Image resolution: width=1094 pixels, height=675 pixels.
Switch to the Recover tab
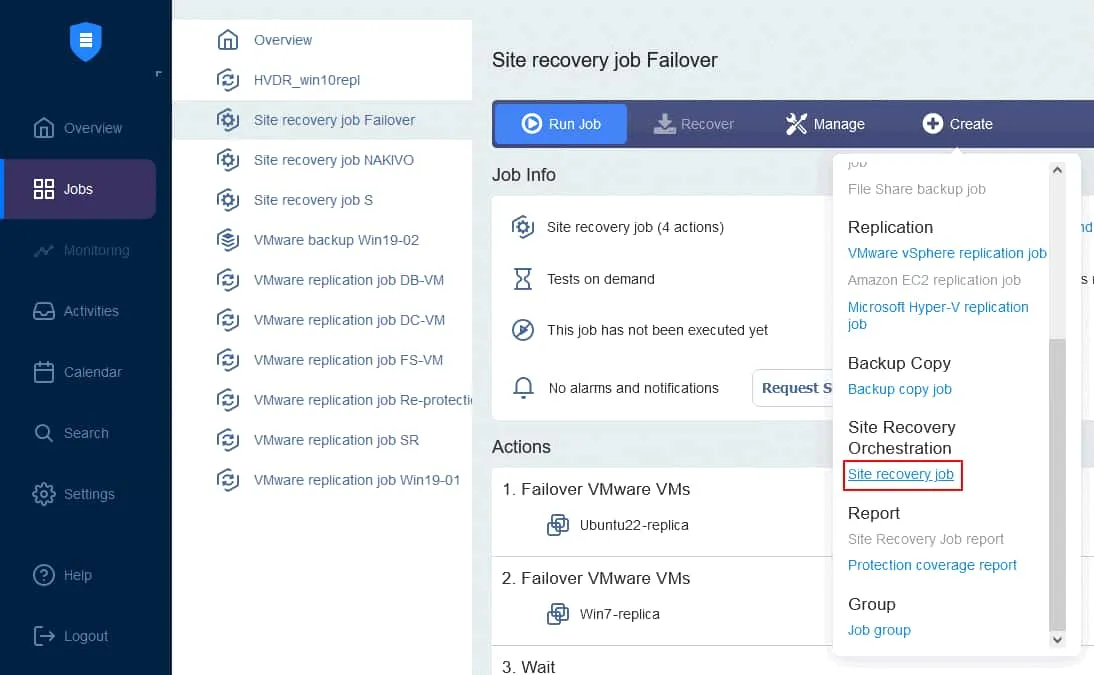click(693, 123)
